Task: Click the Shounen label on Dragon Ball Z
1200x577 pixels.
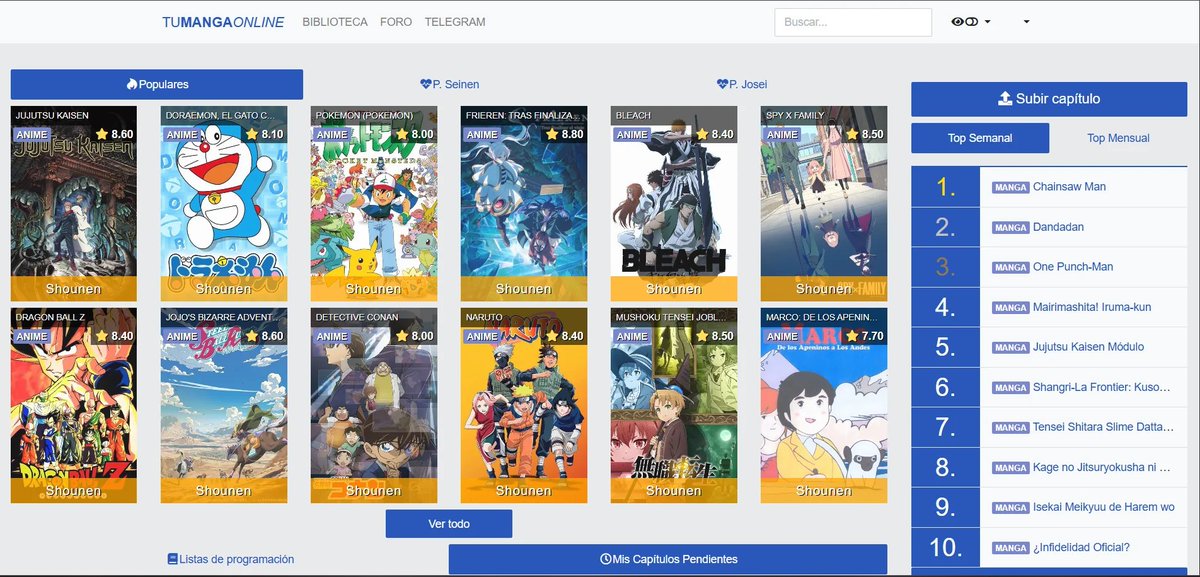Action: point(74,491)
